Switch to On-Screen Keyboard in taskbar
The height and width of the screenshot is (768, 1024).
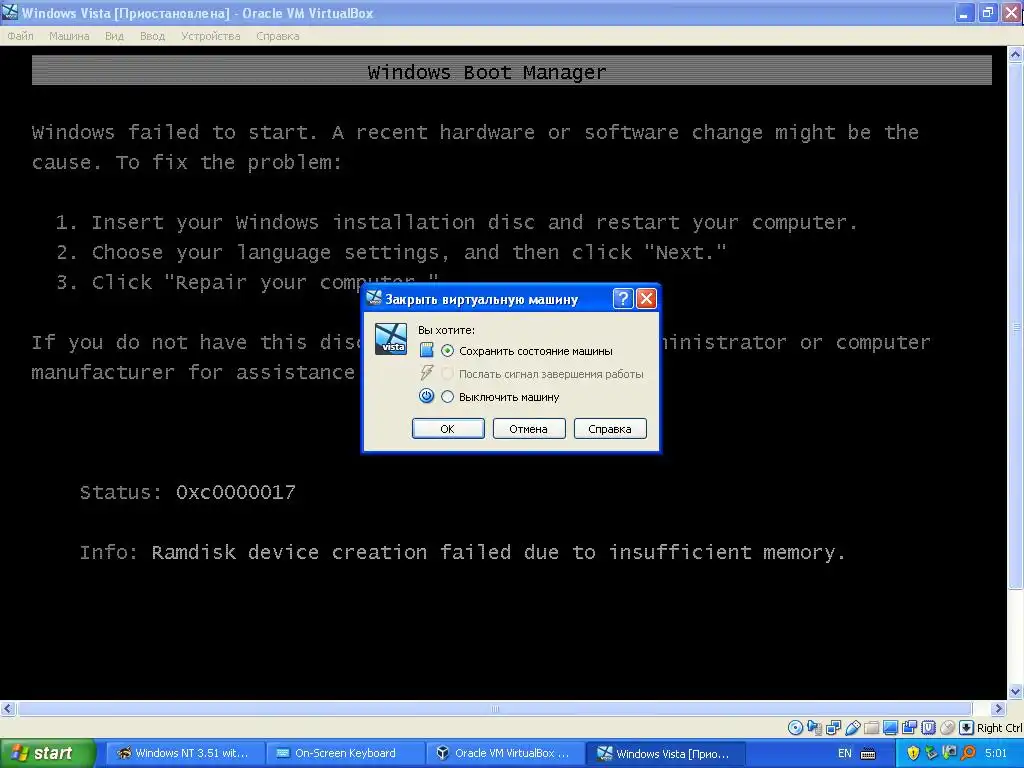[x=345, y=753]
